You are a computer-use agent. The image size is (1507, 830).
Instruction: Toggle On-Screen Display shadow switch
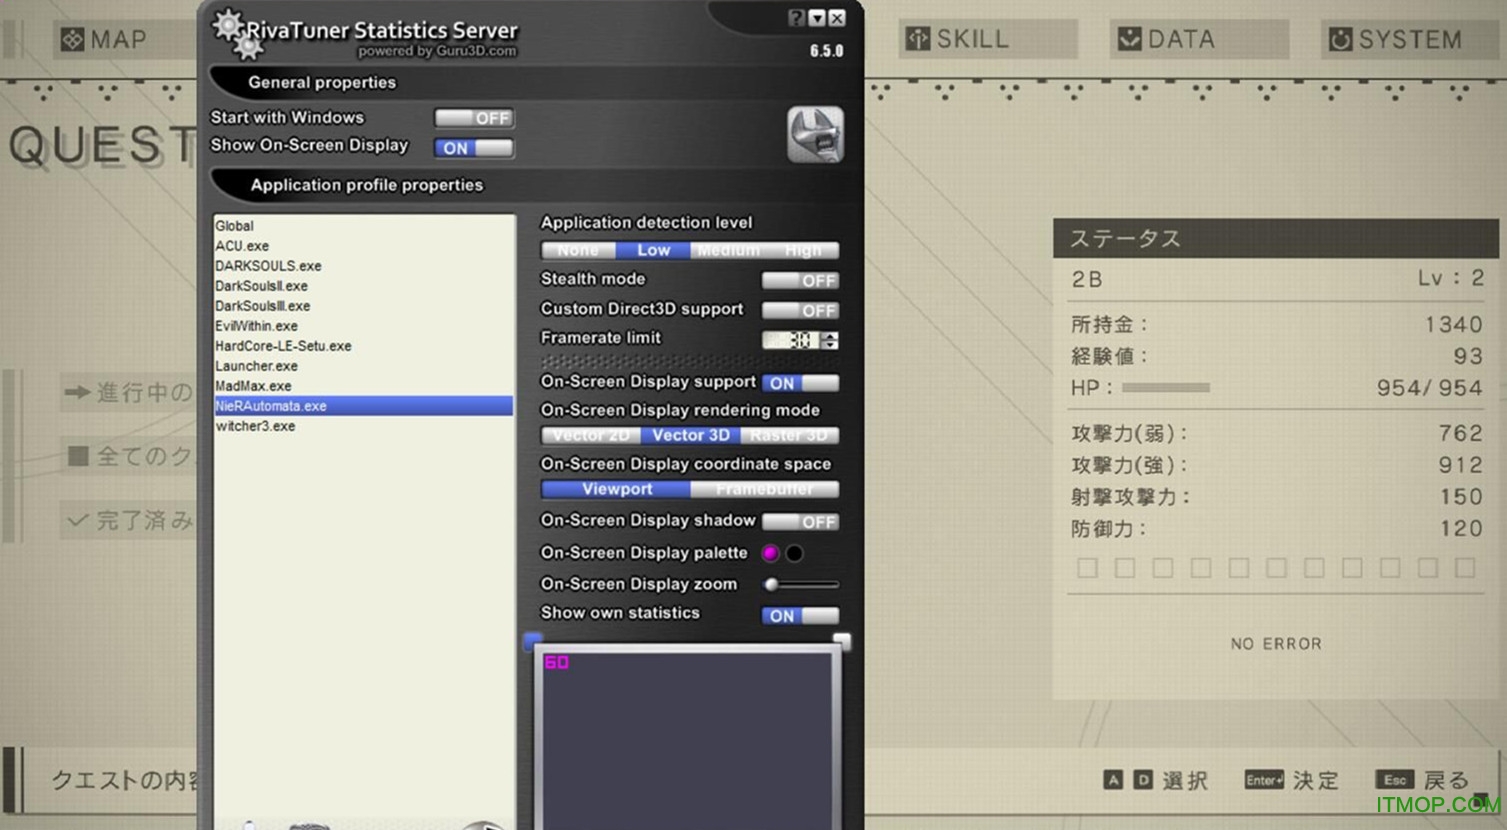pyautogui.click(x=800, y=522)
